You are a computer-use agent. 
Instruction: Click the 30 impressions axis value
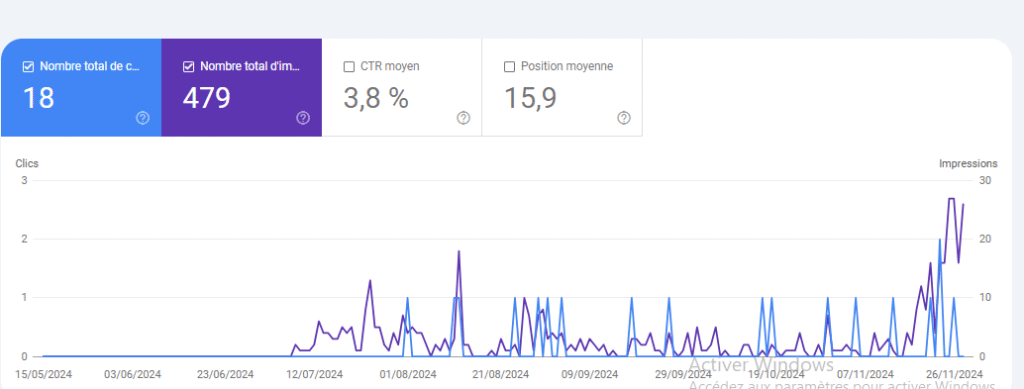(x=985, y=180)
